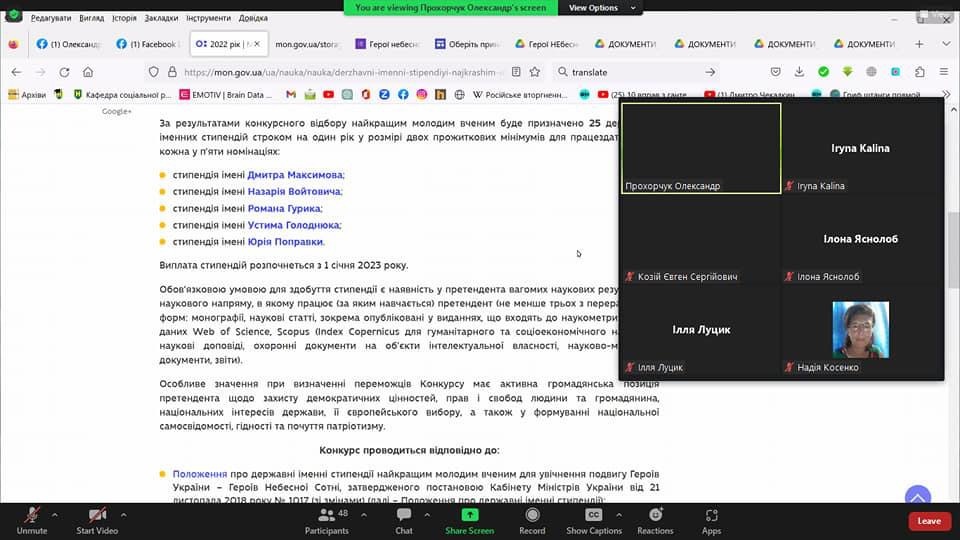
Task: Click the scroll-to-top round arrow button
Action: pos(917,497)
